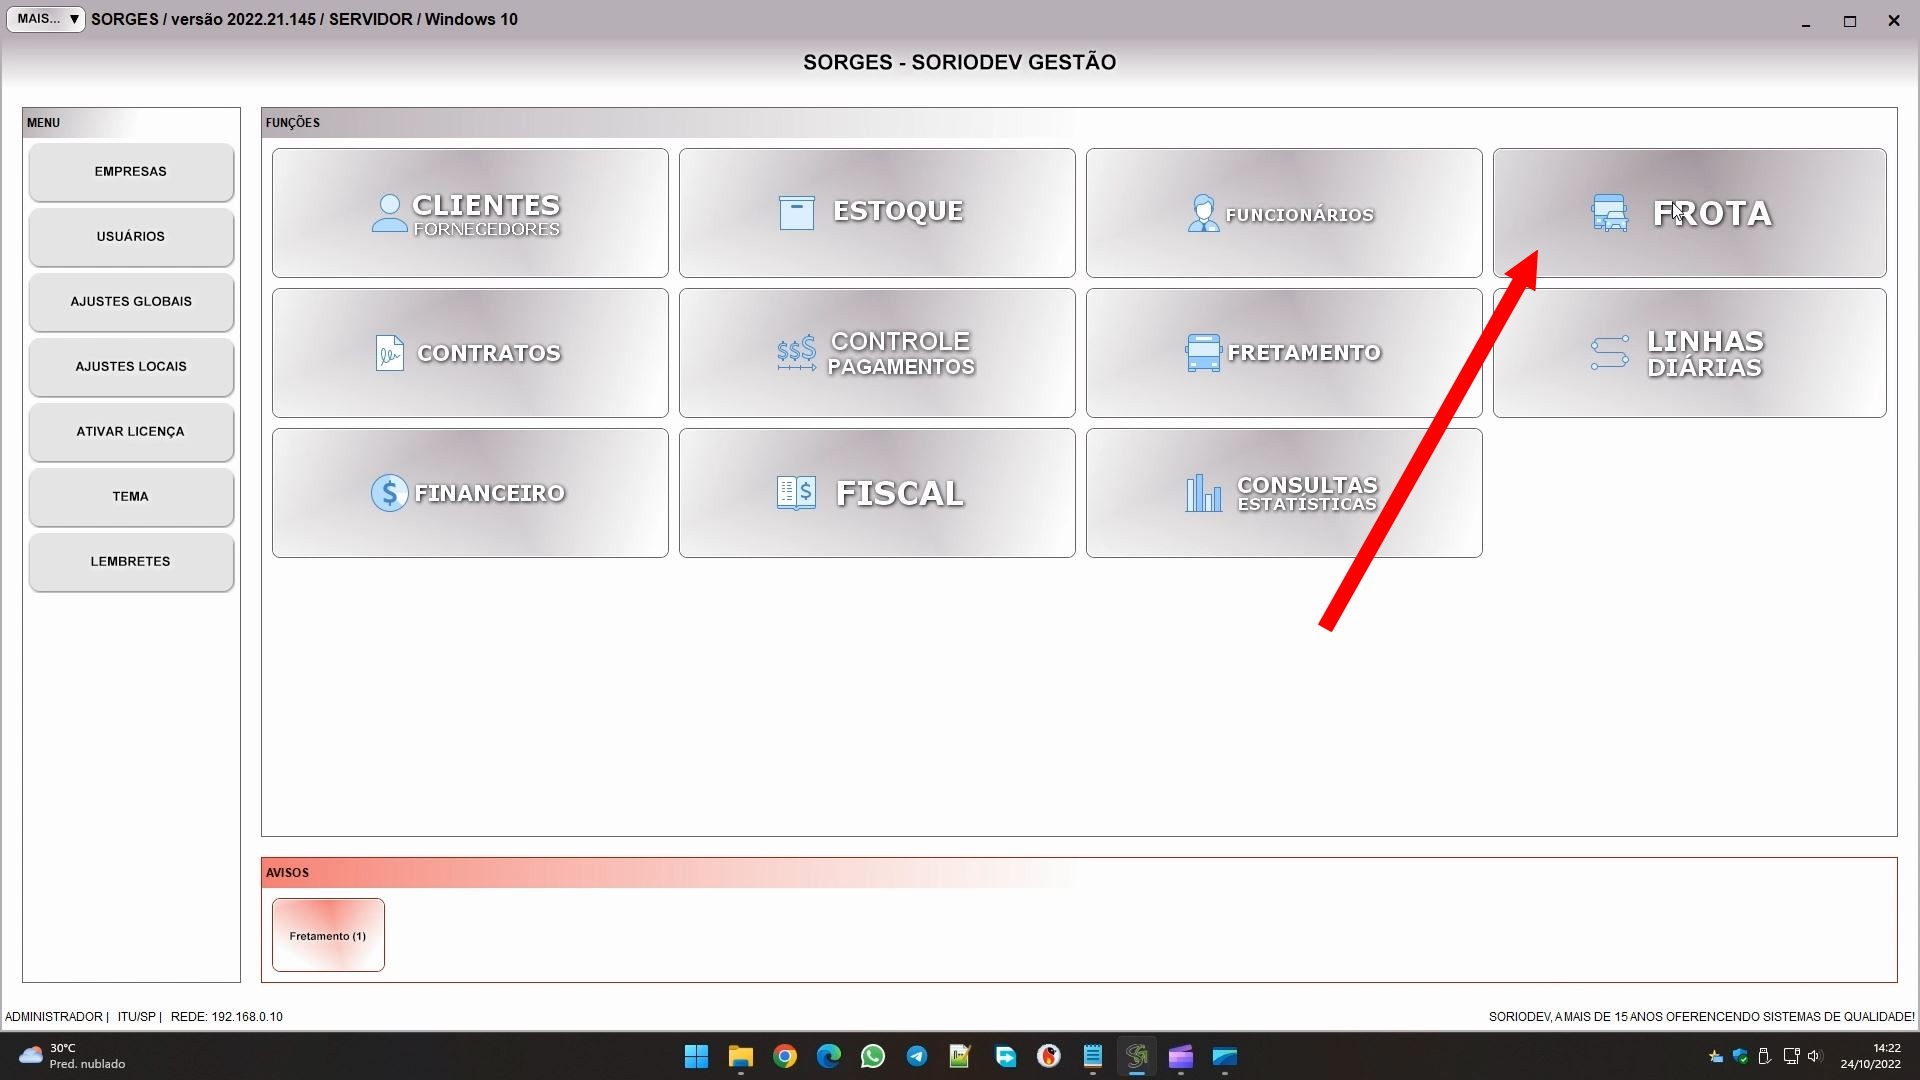The height and width of the screenshot is (1080, 1920).
Task: Open the LEMBRETES menu button
Action: click(x=131, y=562)
